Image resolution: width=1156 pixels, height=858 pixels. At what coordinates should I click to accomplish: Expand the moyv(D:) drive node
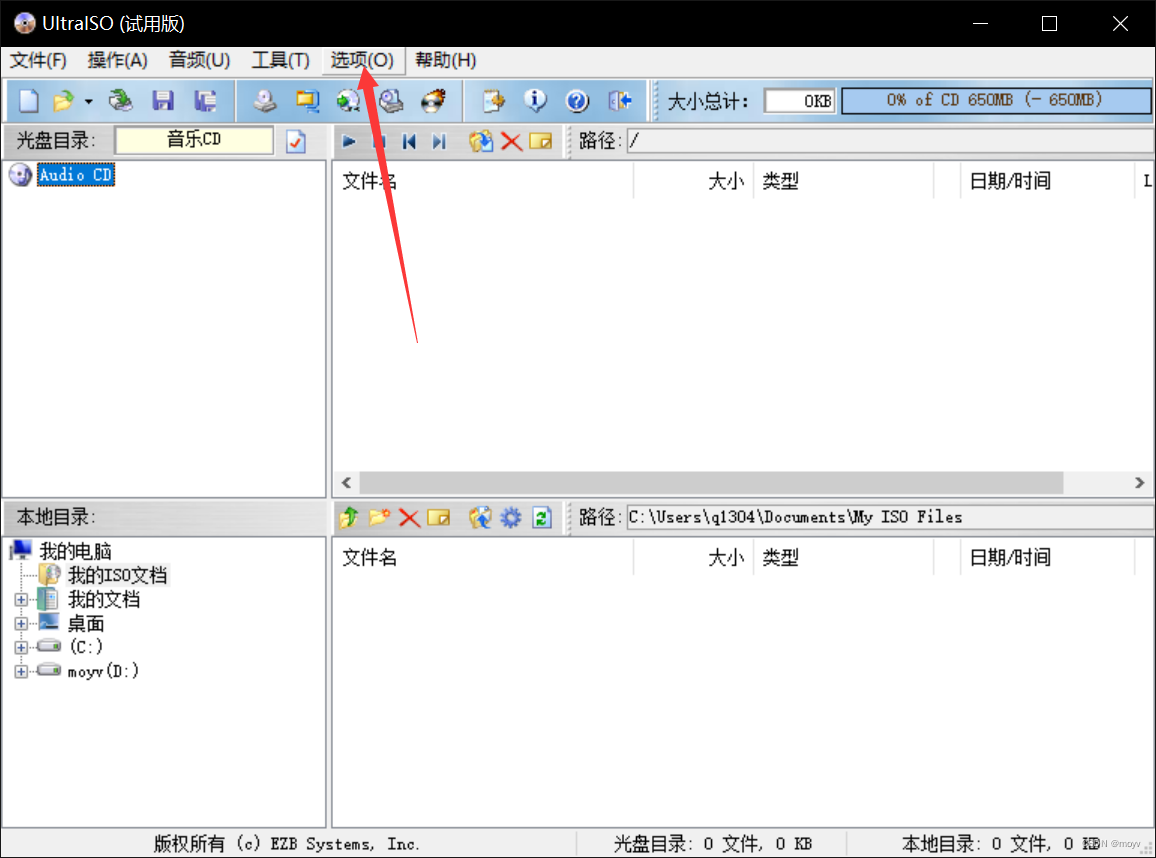[x=21, y=672]
